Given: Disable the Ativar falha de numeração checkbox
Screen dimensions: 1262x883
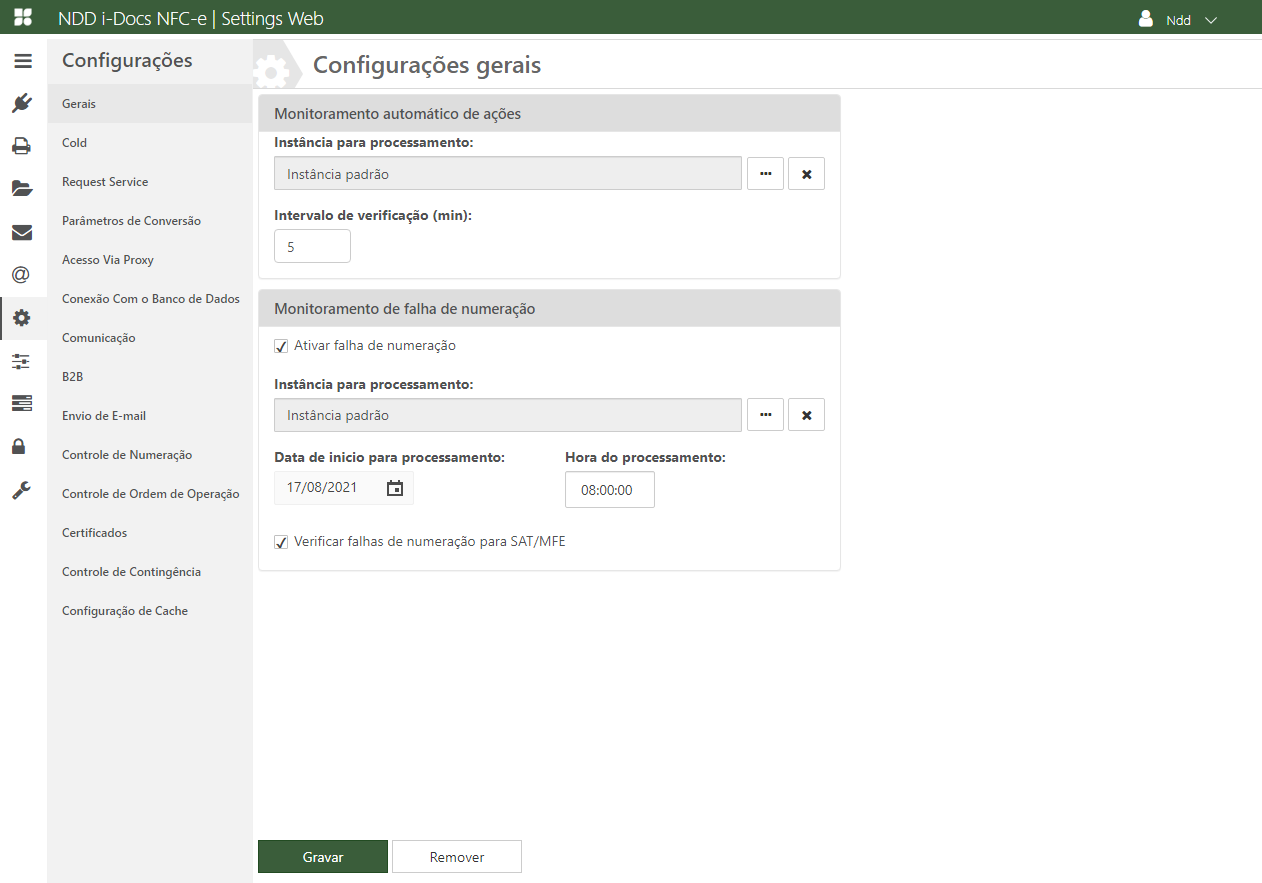Looking at the screenshot, I should 281,346.
